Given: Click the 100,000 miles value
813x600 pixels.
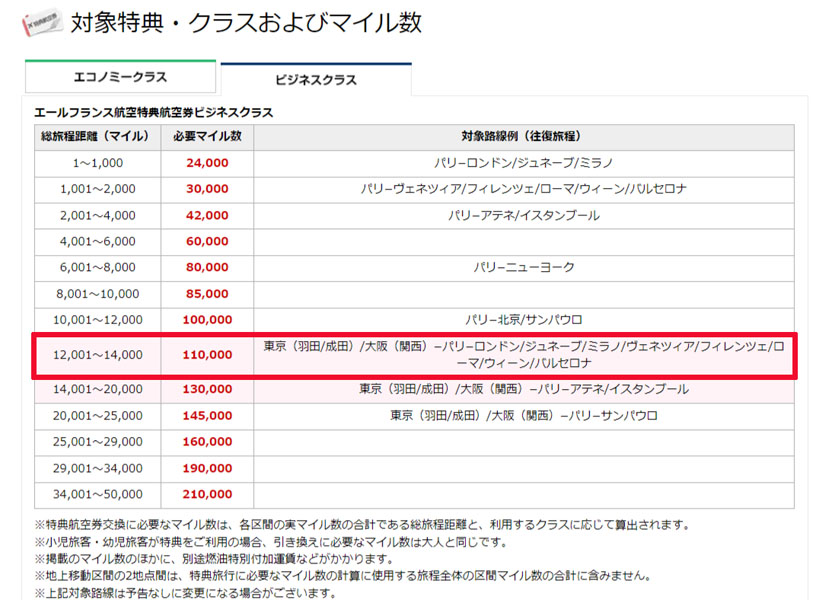Looking at the screenshot, I should coord(207,320).
